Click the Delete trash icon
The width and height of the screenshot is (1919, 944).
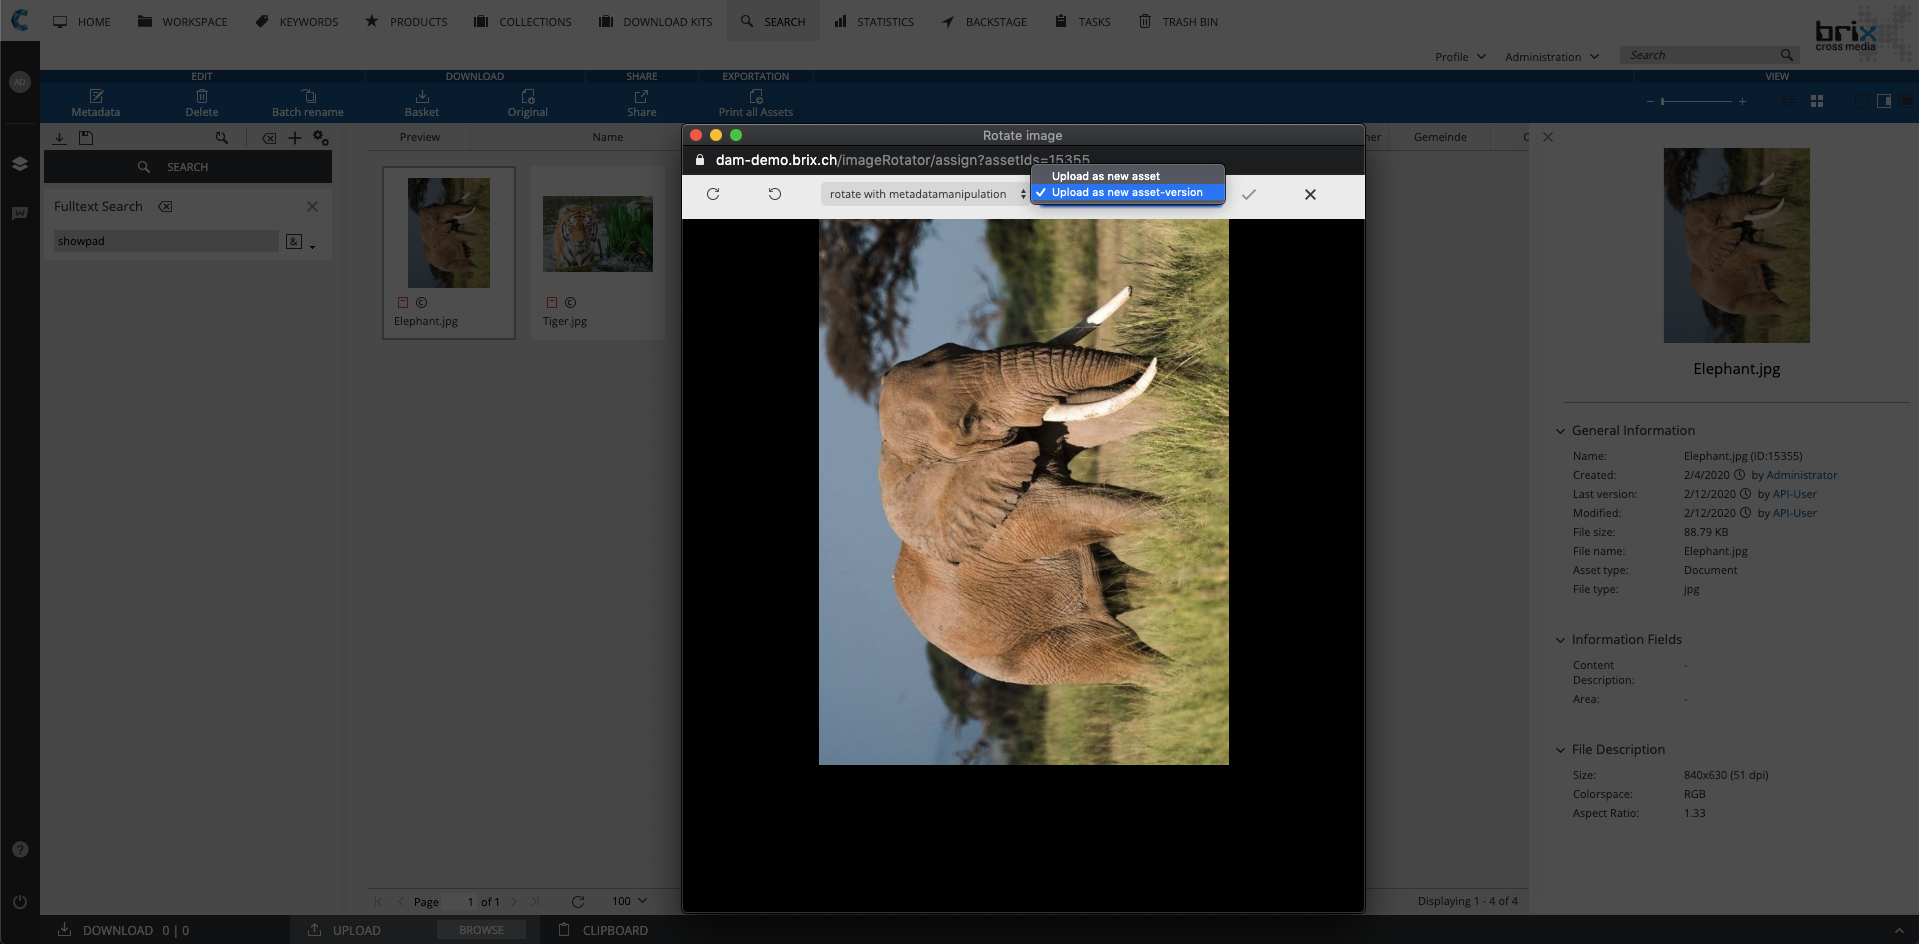pyautogui.click(x=201, y=97)
